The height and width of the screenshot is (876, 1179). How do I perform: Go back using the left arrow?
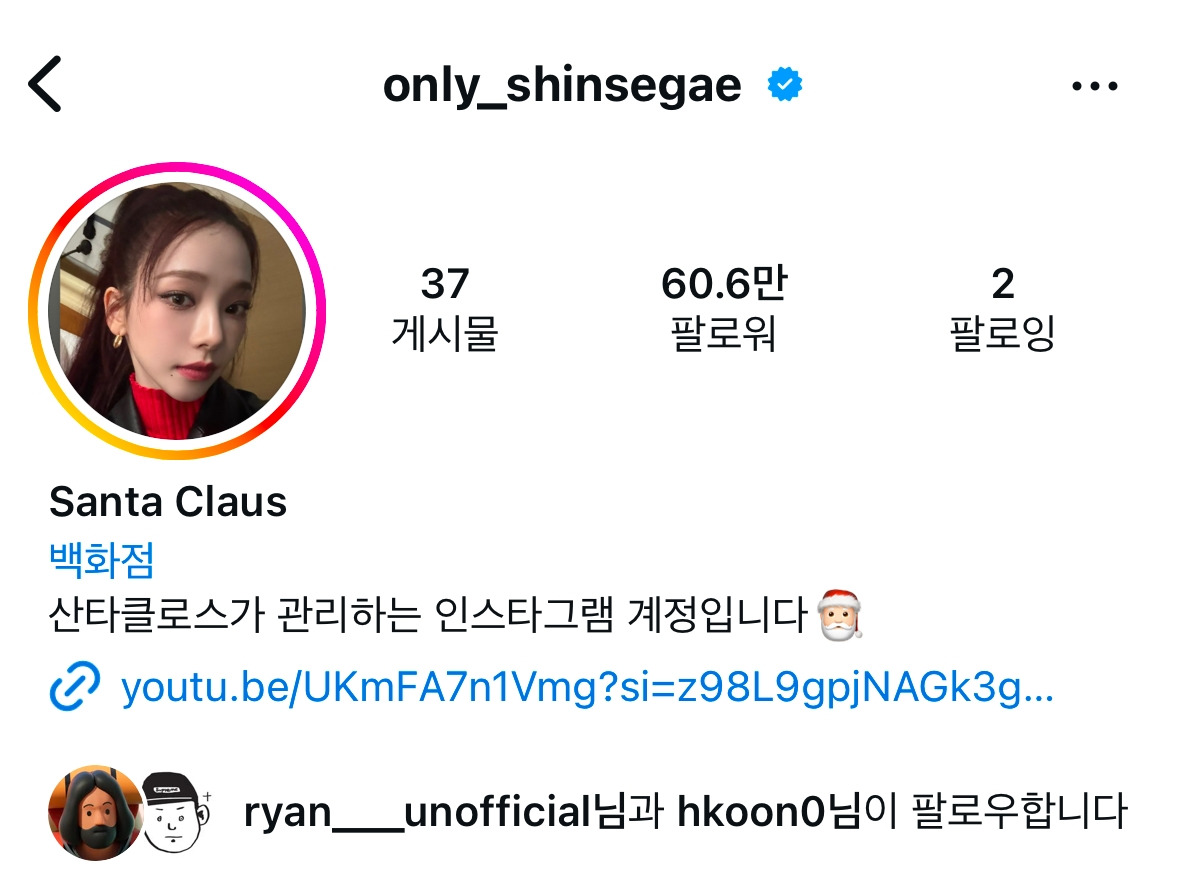click(x=45, y=84)
